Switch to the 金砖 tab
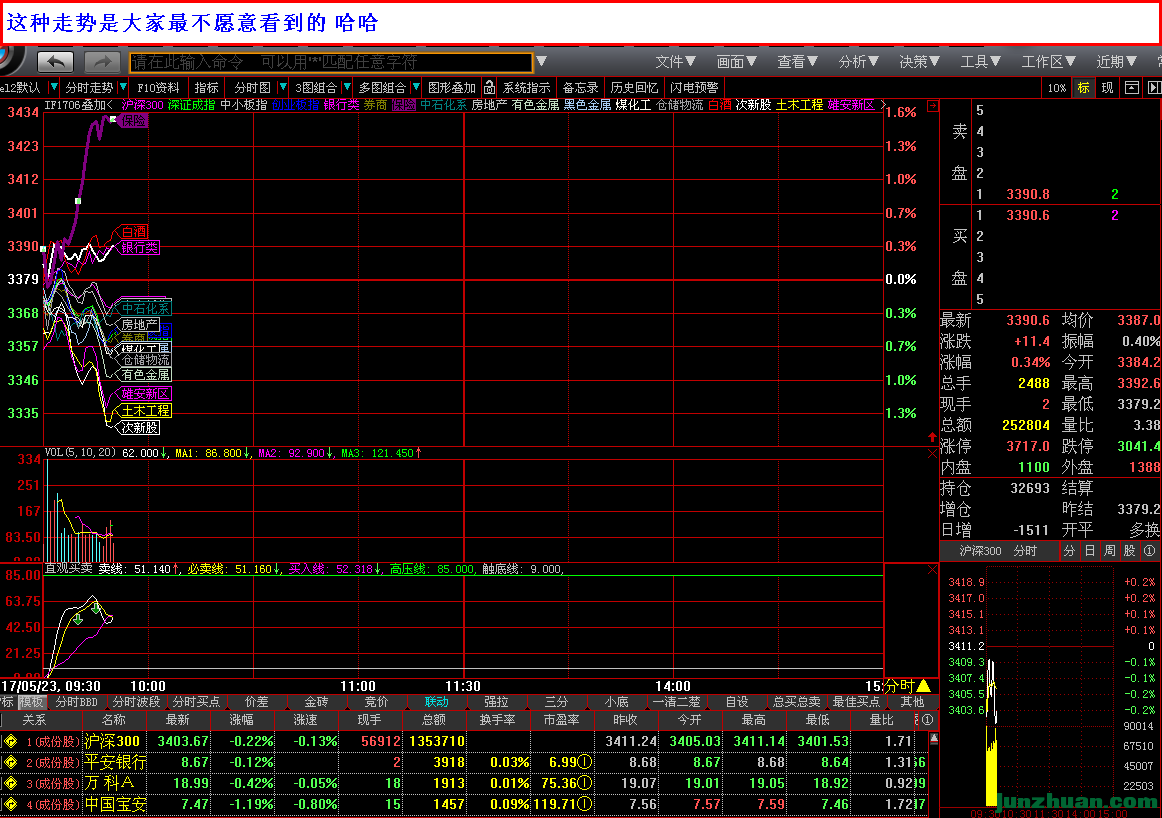This screenshot has width=1162, height=818. coord(316,702)
